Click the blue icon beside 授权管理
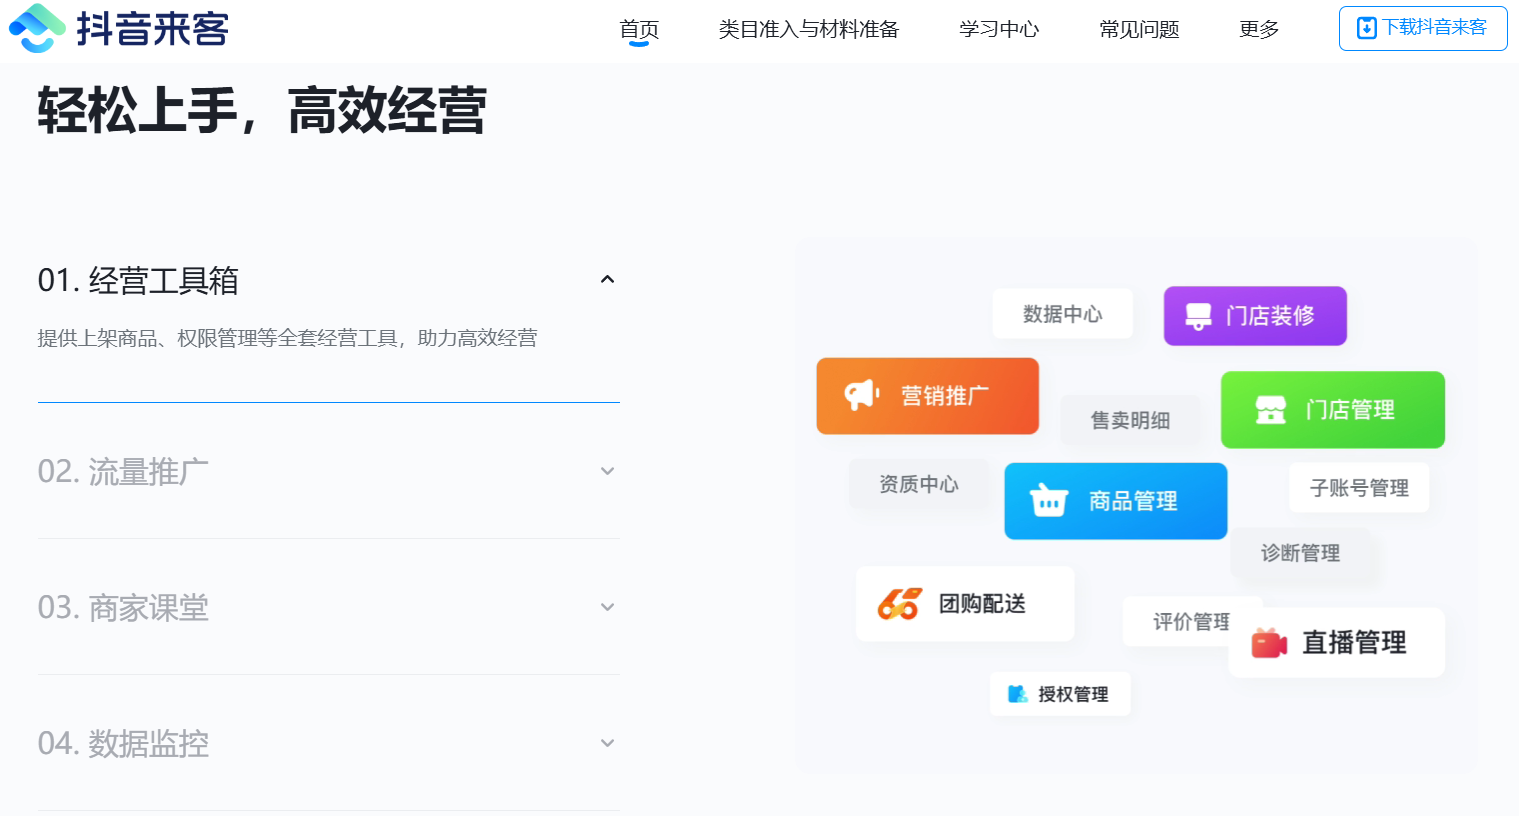This screenshot has height=816, width=1519. [1018, 694]
